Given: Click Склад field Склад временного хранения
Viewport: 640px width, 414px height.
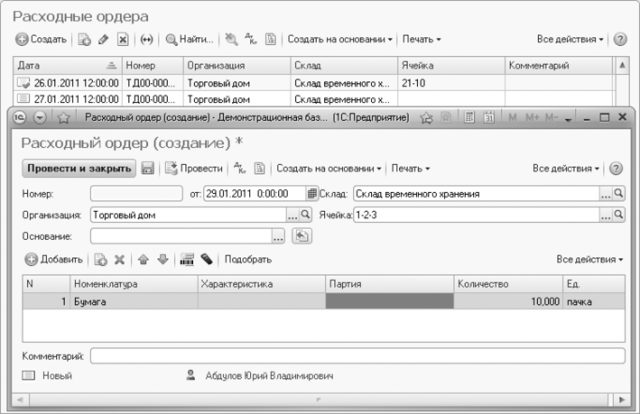Looking at the screenshot, I should coord(476,194).
